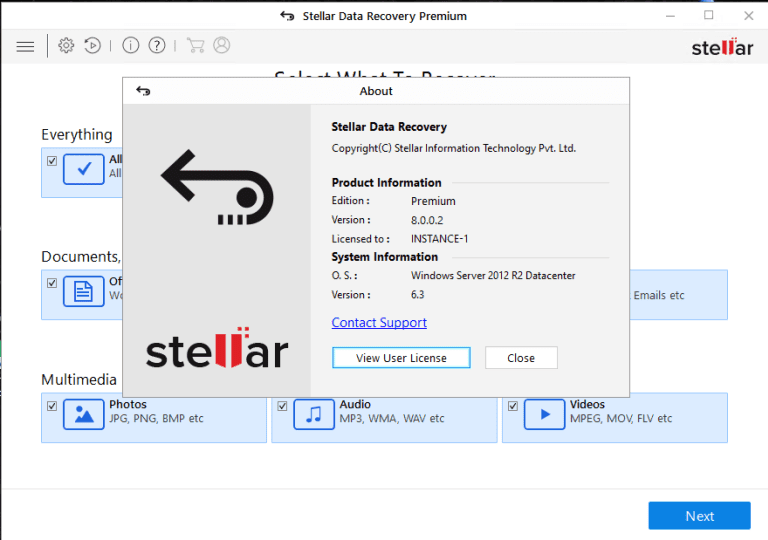Viewport: 768px width, 540px height.
Task: Toggle the Photos checkbox
Action: (52, 406)
